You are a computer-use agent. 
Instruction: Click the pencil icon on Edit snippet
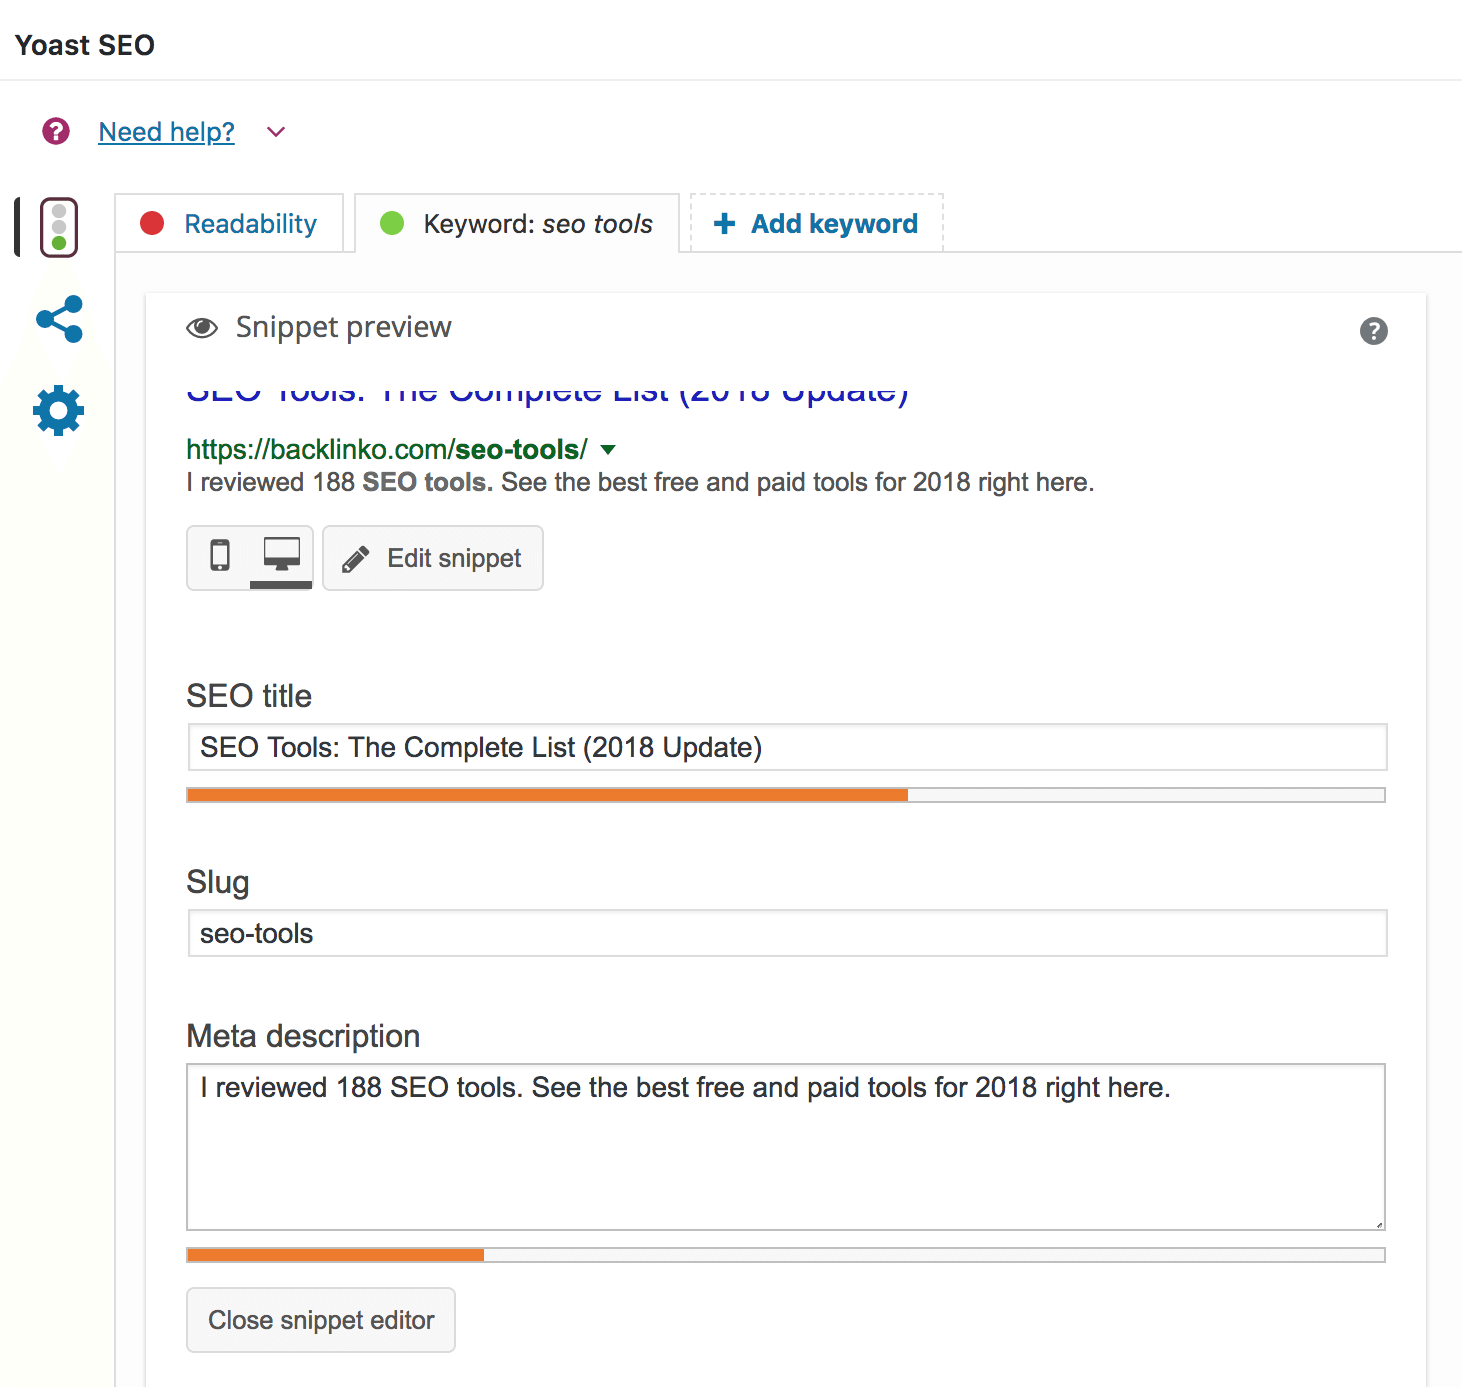click(356, 558)
